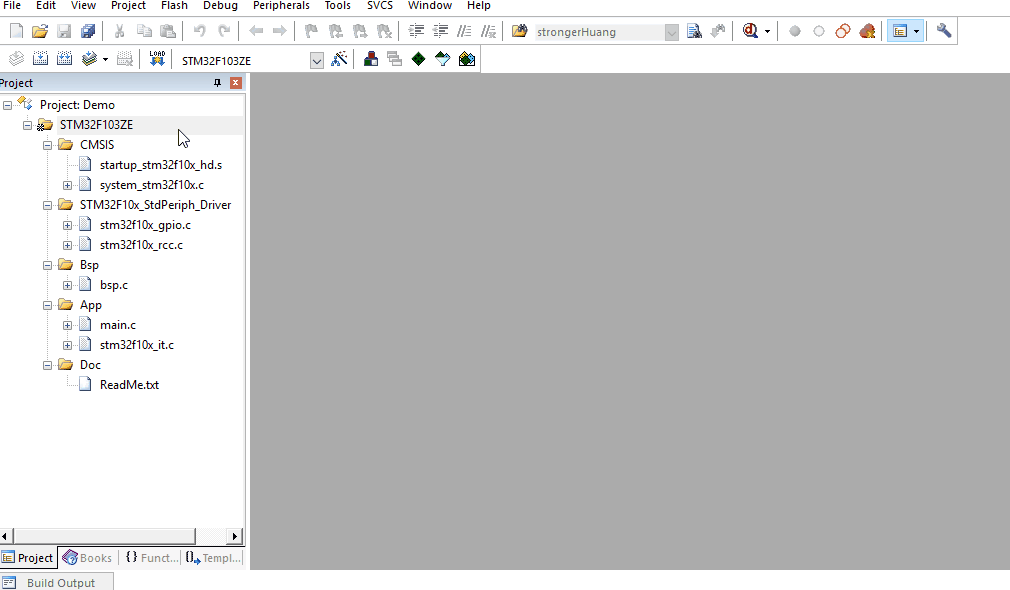This screenshot has width=1010, height=590.
Task: Pin the Project panel with pushpin
Action: tap(218, 83)
